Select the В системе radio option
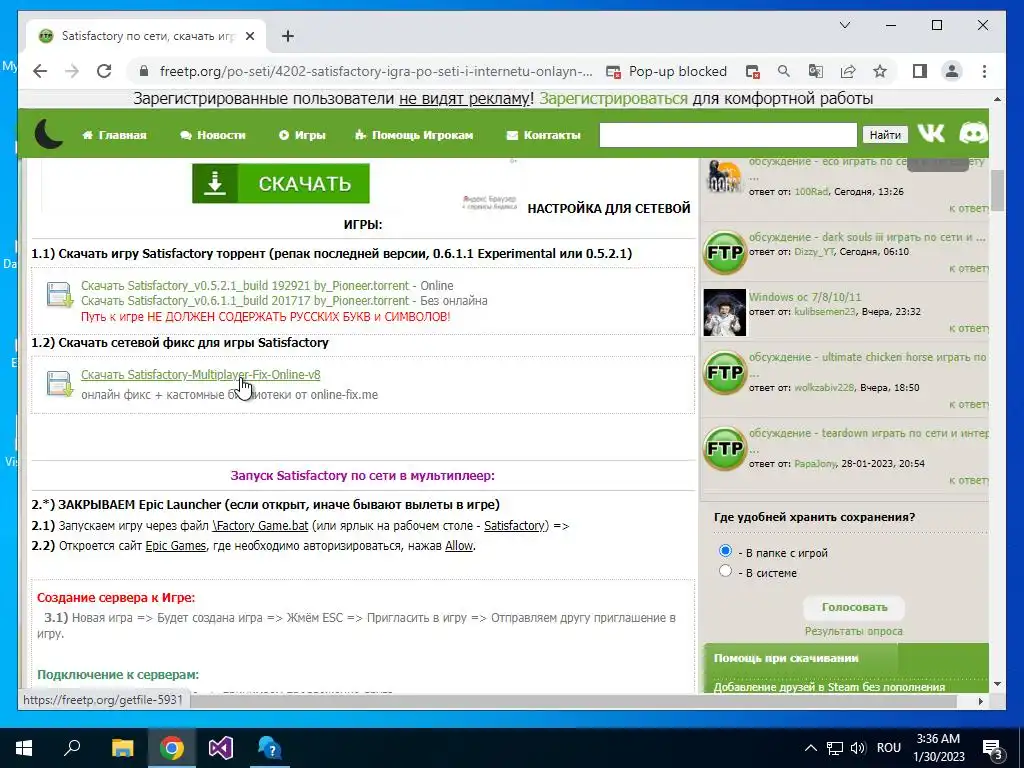 725,571
